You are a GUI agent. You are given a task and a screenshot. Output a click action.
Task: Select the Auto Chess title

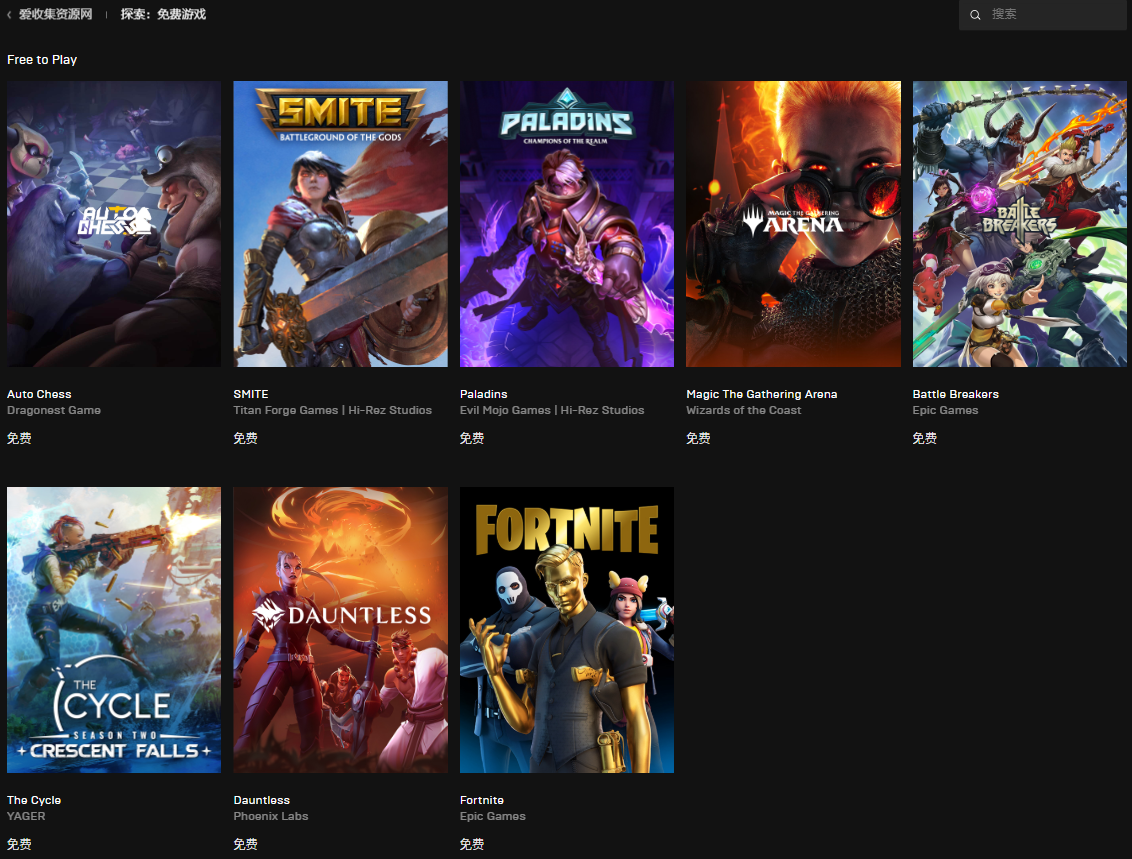(x=39, y=394)
